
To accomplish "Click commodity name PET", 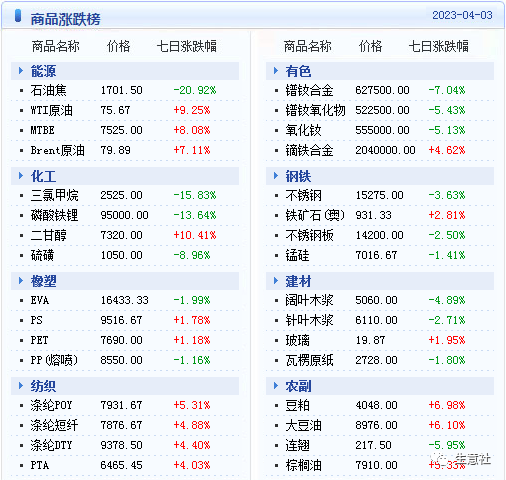I will tap(39, 340).
